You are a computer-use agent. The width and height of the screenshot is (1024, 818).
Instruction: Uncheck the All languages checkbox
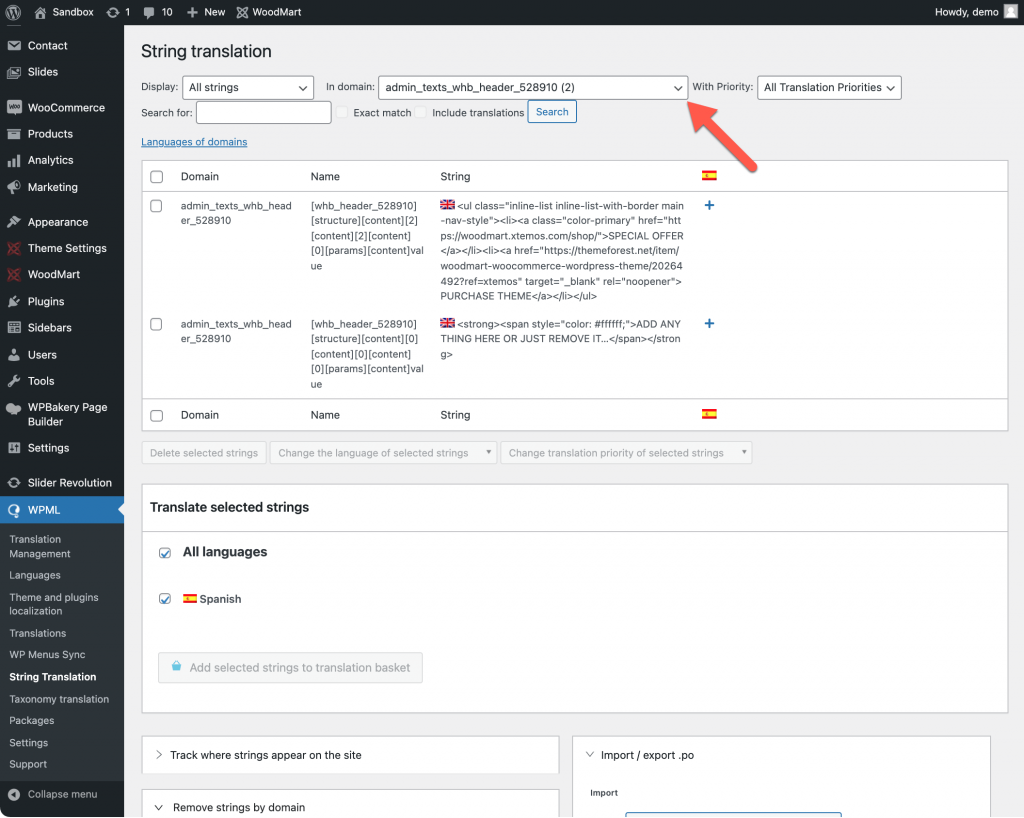[x=165, y=553]
